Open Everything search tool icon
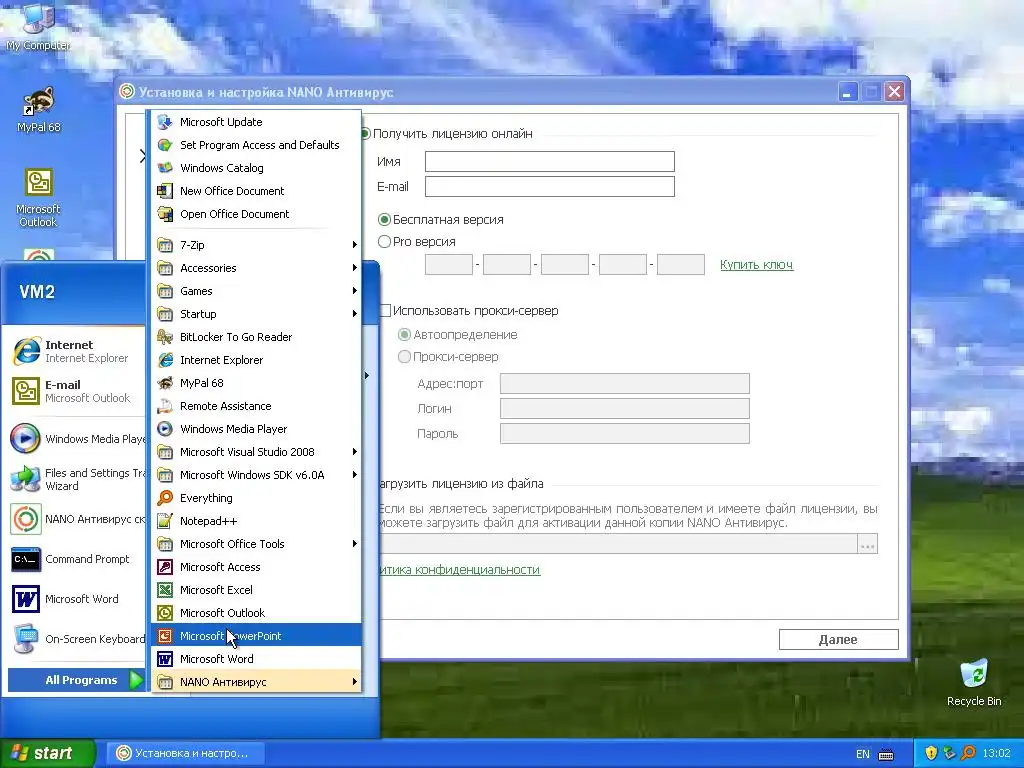The image size is (1024, 768). point(165,498)
